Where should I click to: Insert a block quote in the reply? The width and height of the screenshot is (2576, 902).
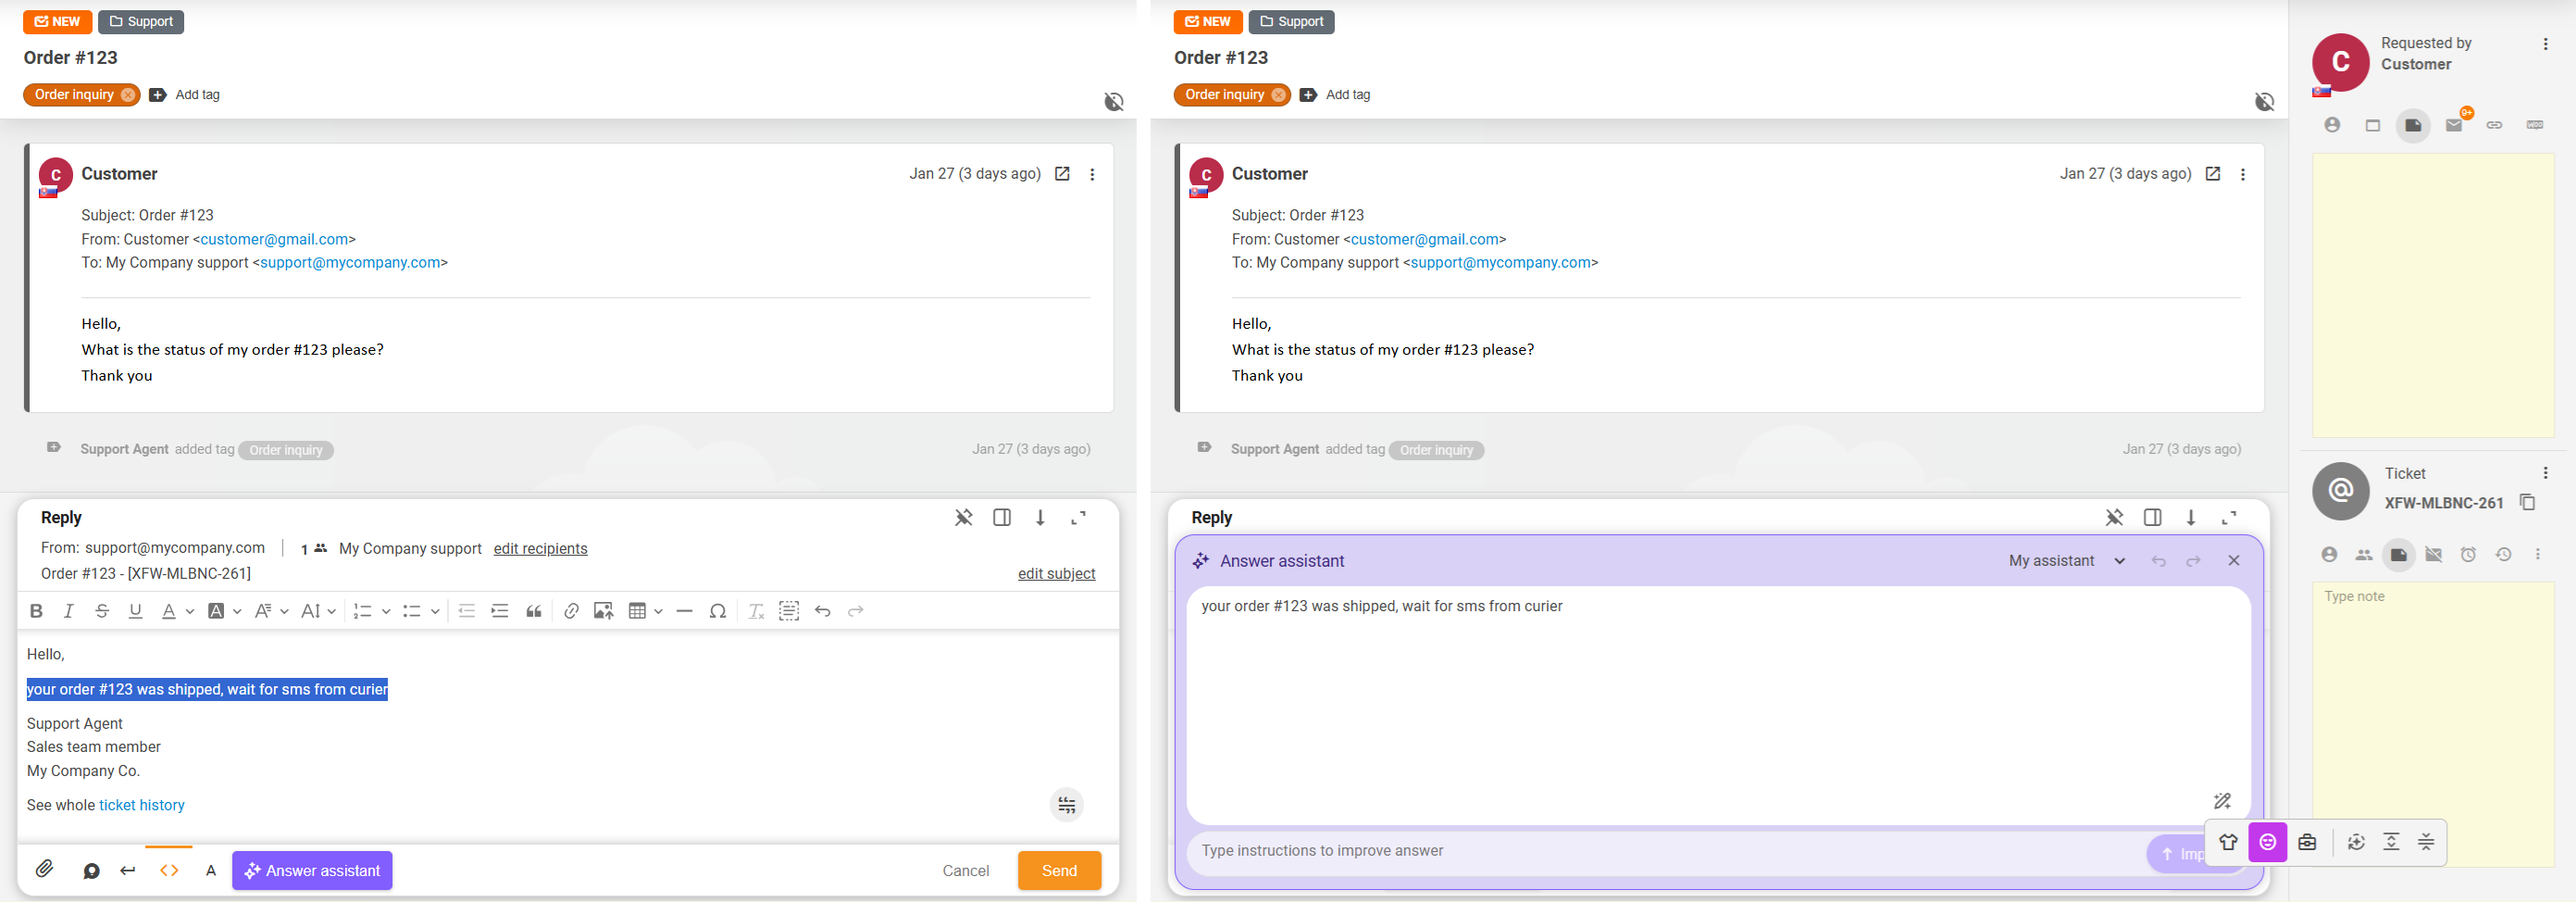tap(534, 611)
